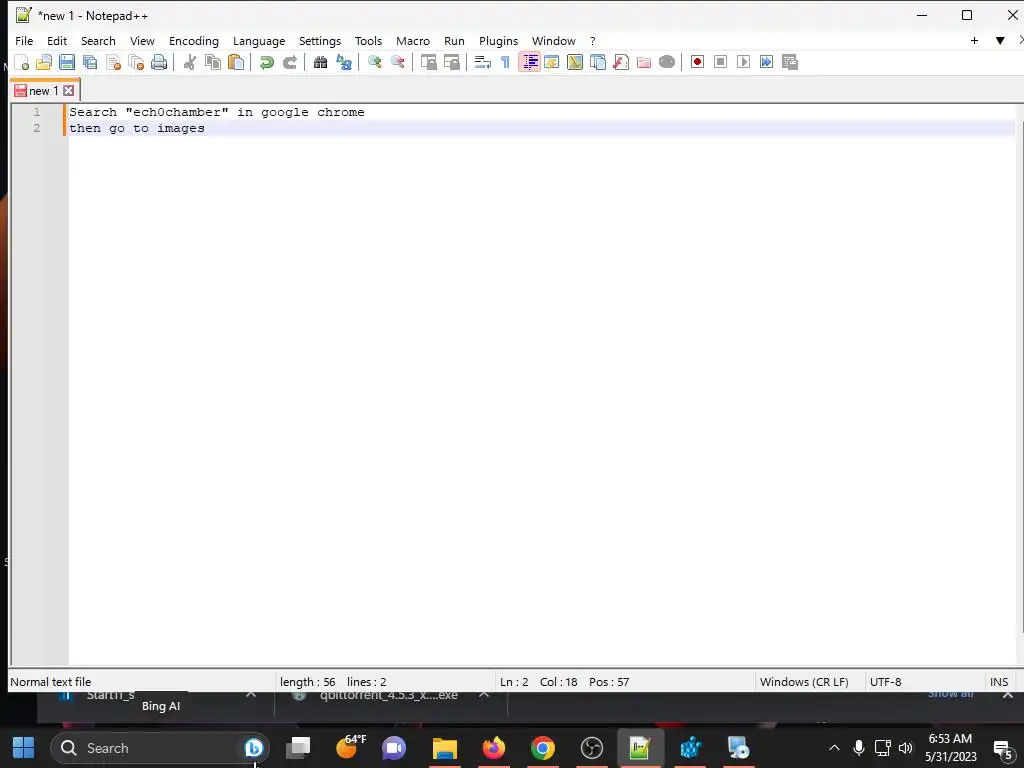This screenshot has width=1024, height=768.
Task: Open the Encoding menu
Action: [194, 40]
